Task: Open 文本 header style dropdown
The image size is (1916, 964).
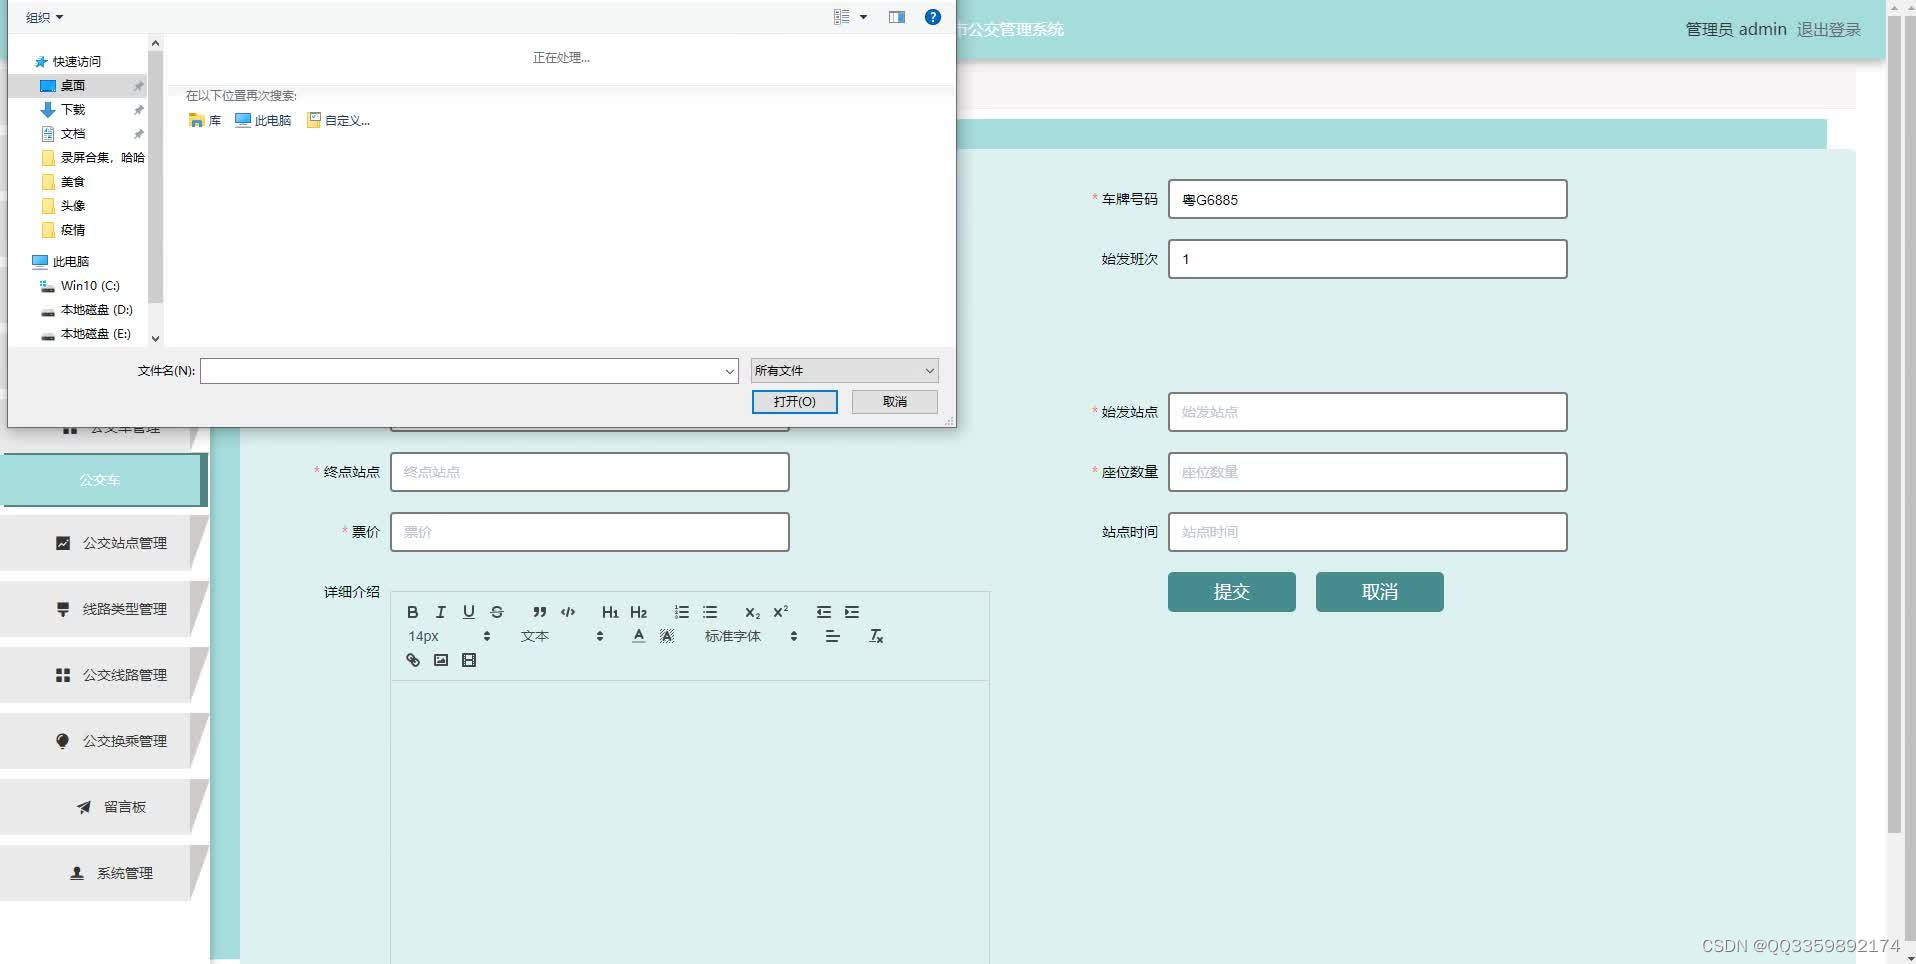Action: point(562,636)
